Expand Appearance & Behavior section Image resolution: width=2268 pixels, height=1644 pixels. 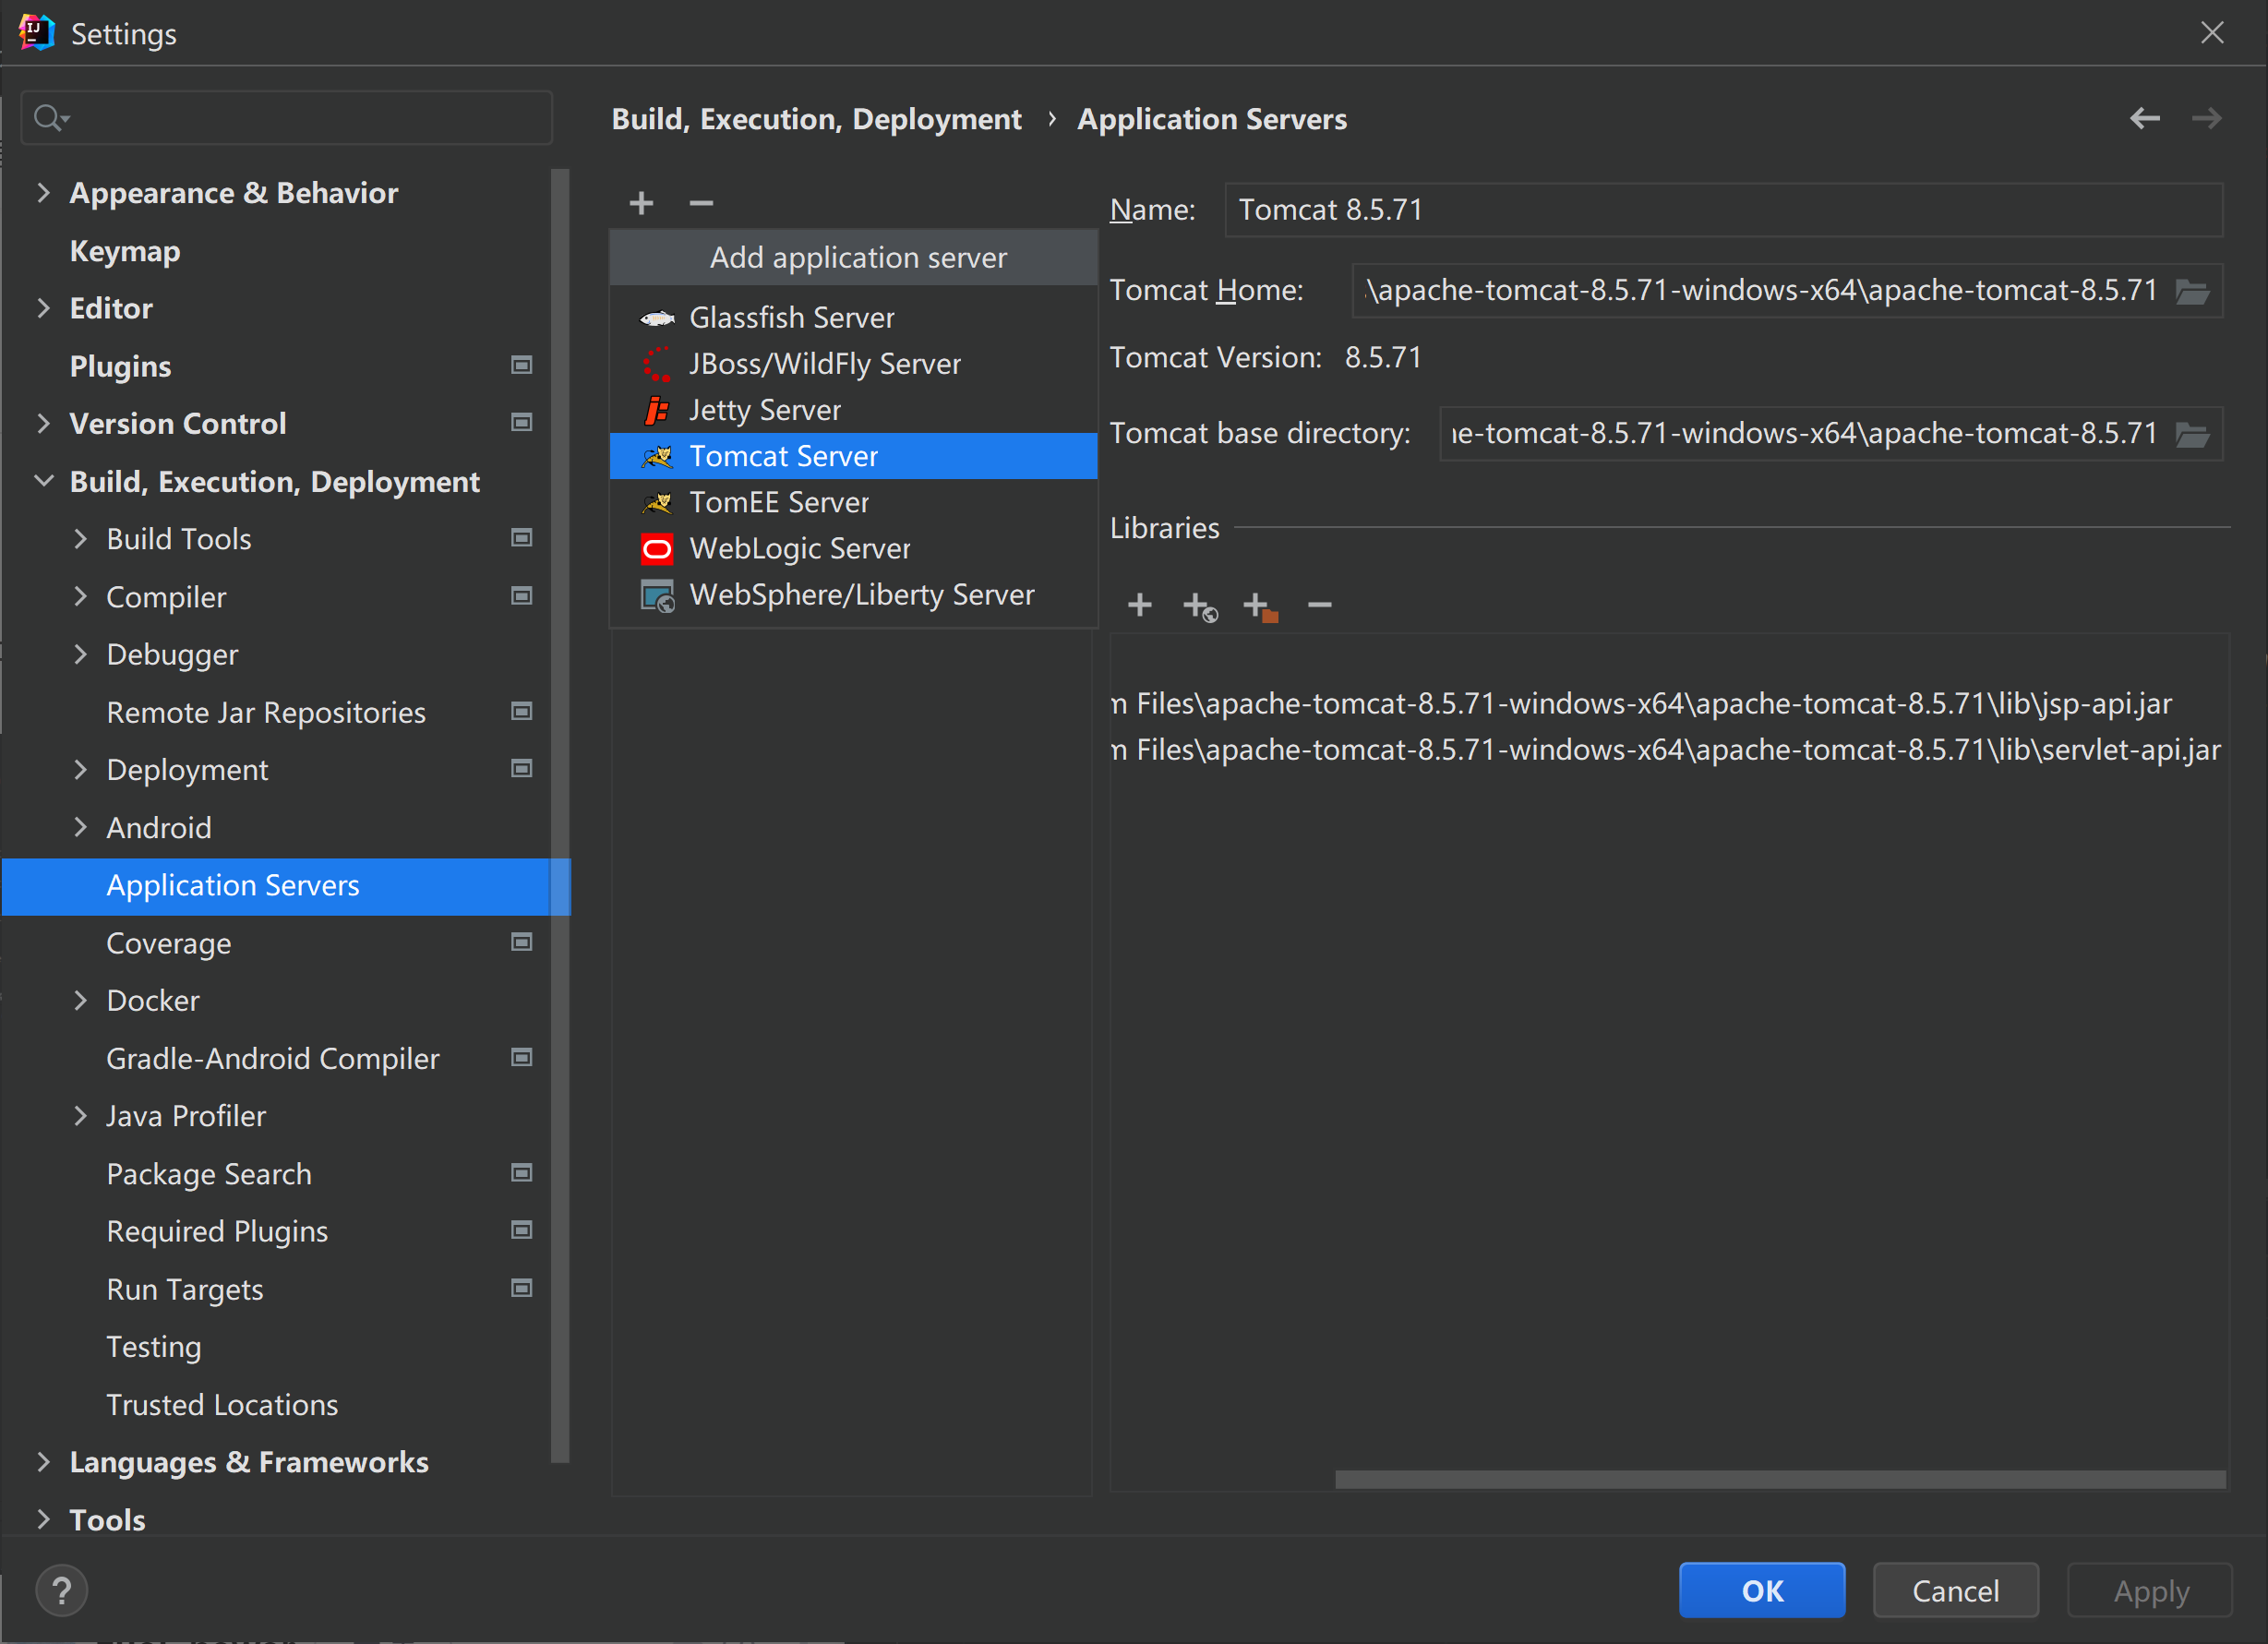tap(43, 193)
